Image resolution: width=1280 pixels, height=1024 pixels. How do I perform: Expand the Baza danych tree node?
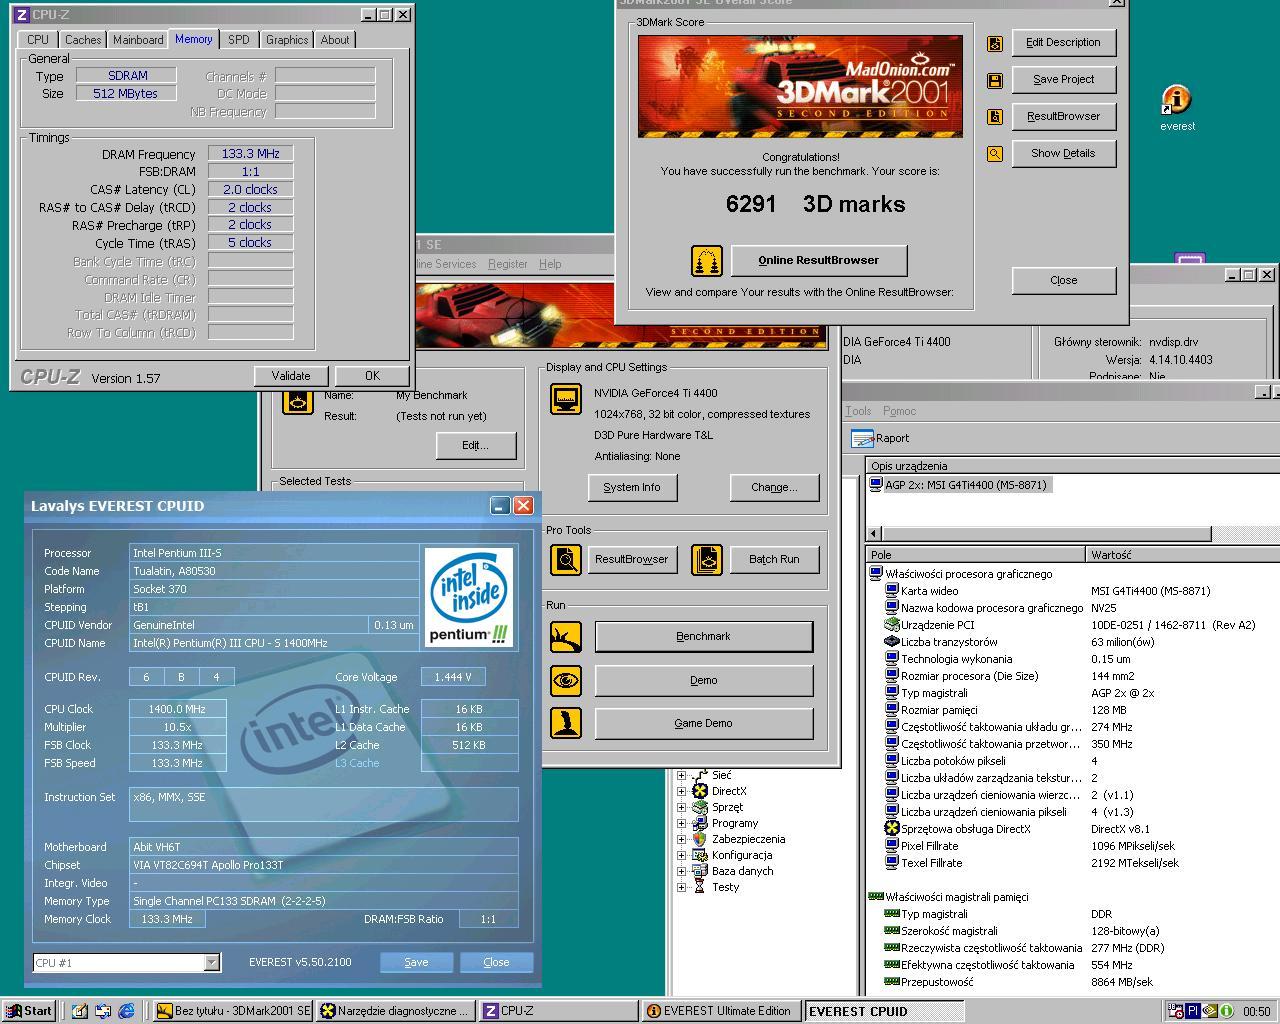pos(682,871)
